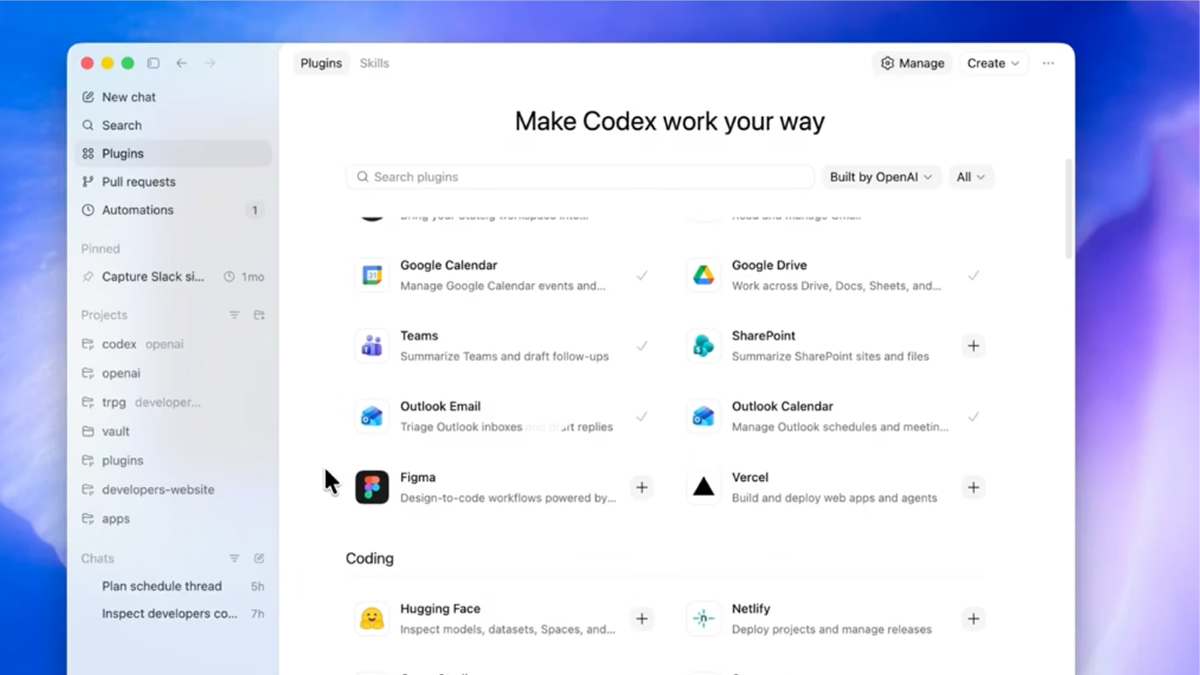The image size is (1200, 675).
Task: Focus the Search plugins field
Action: pos(580,177)
